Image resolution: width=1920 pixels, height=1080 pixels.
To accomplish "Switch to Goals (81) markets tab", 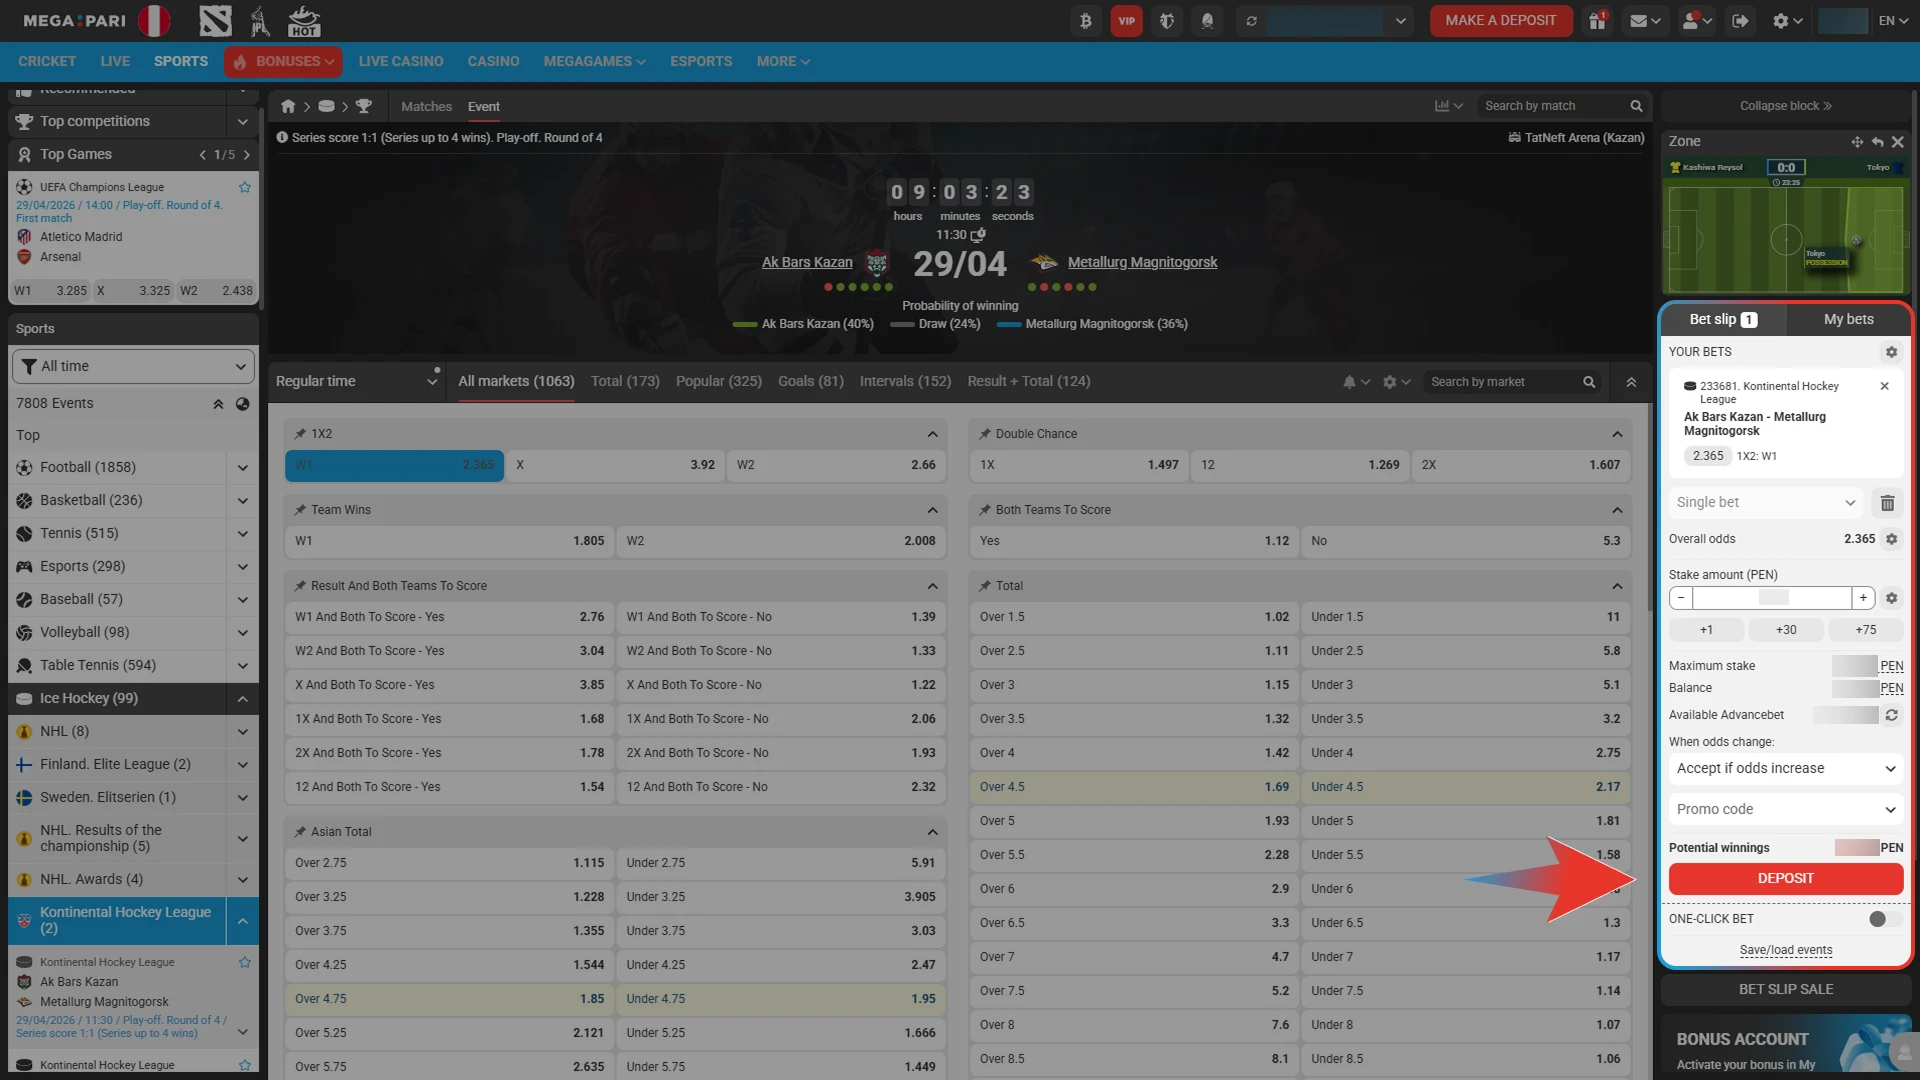I will point(810,382).
